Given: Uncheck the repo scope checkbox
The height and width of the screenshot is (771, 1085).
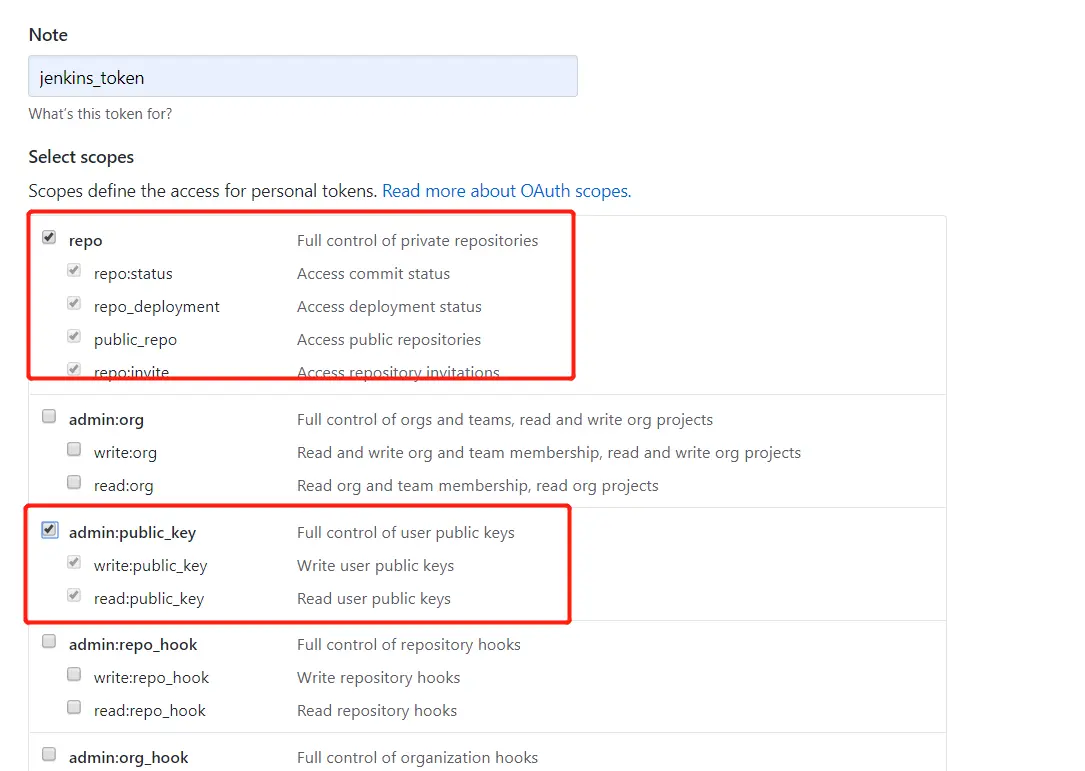Looking at the screenshot, I should coord(49,238).
